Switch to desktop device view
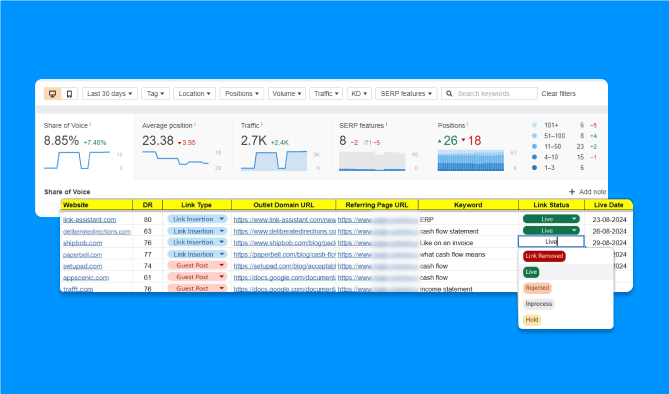 click(x=52, y=93)
